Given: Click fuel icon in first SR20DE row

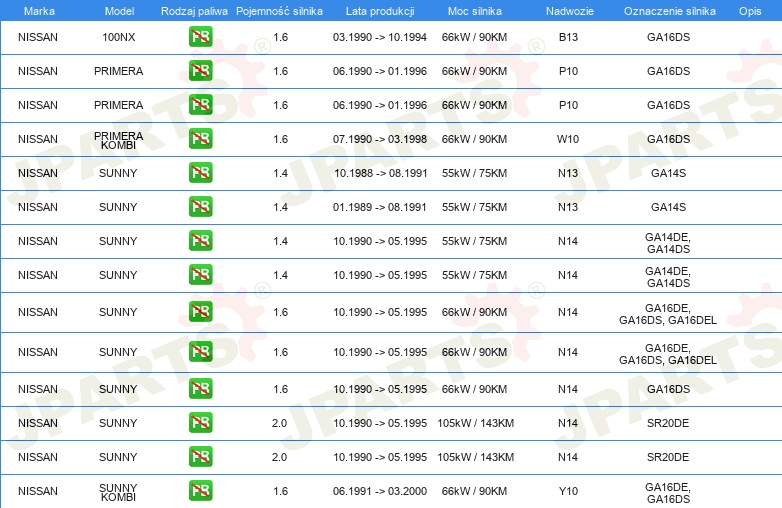Looking at the screenshot, I should coord(200,423).
